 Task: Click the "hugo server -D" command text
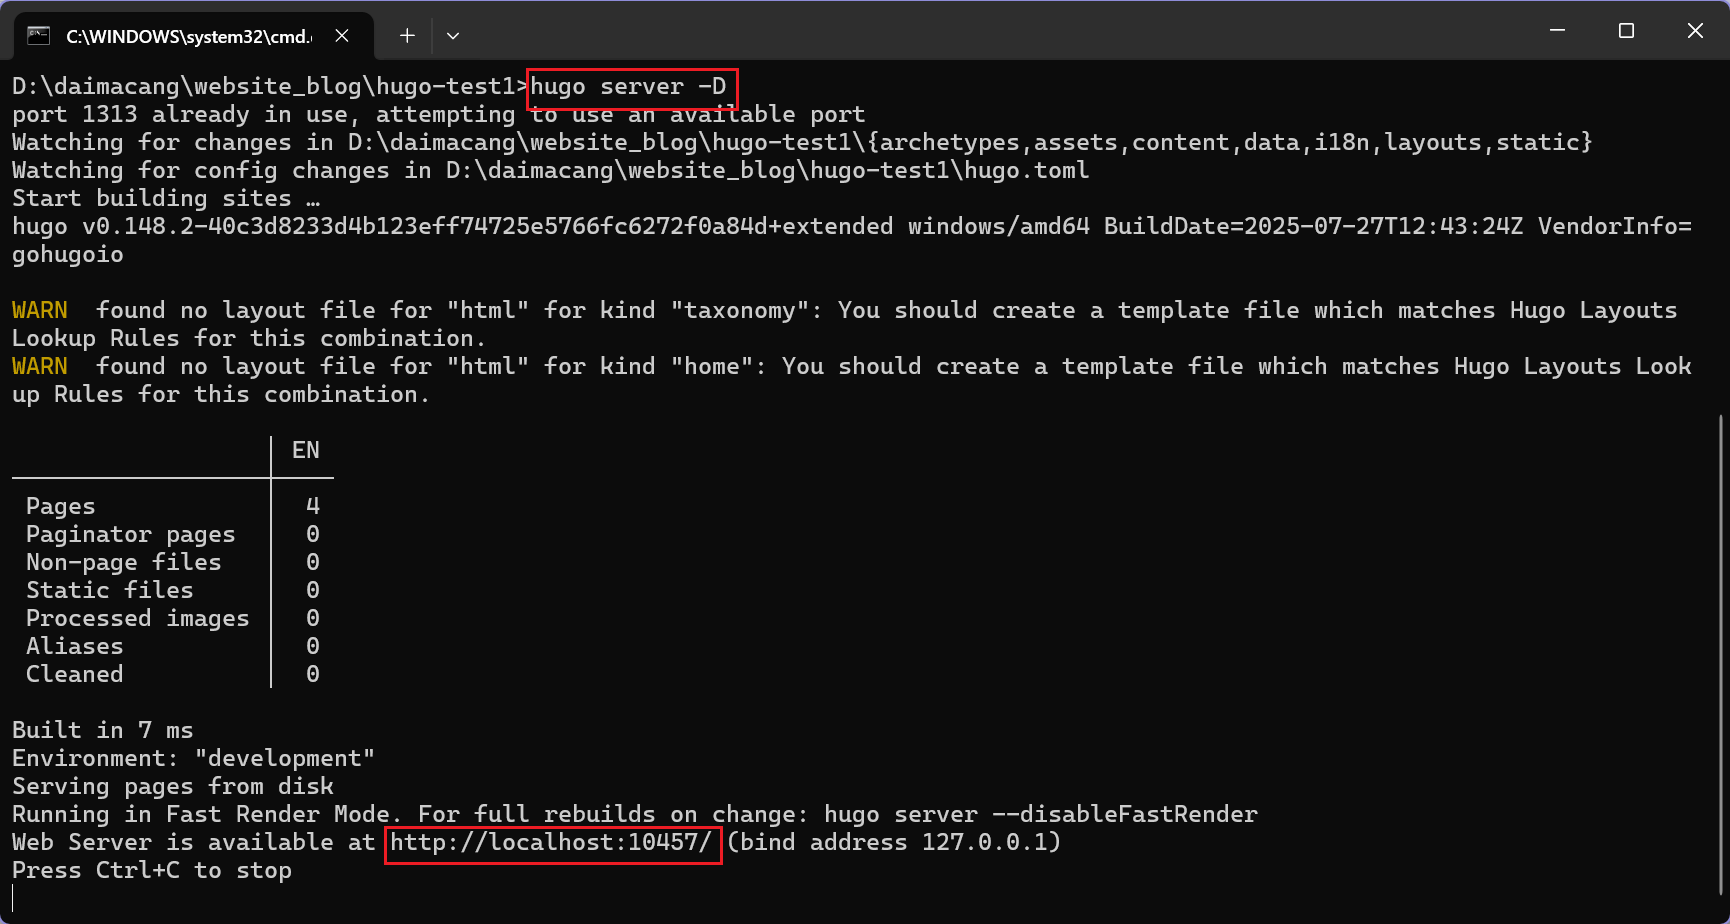coord(628,87)
